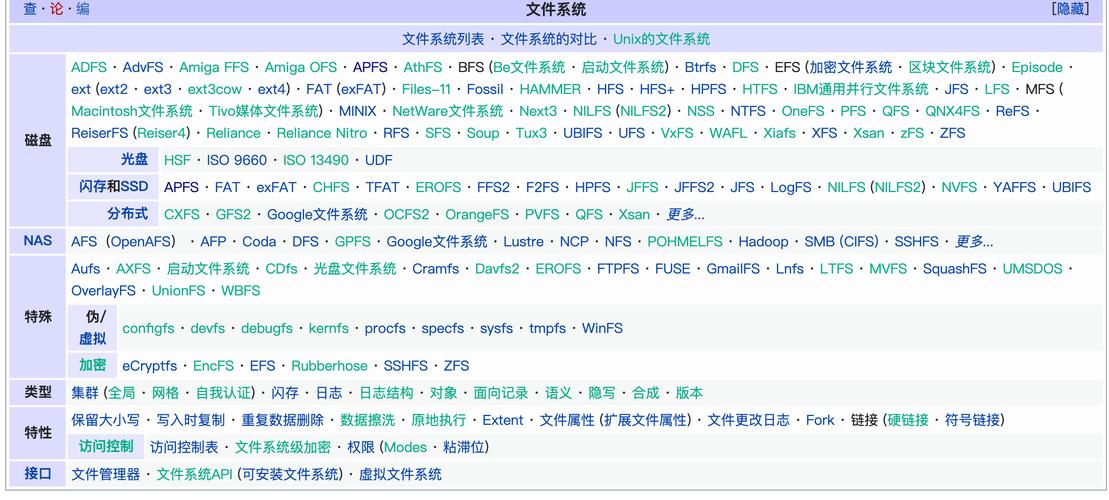The image size is (1109, 500).
Task: Open the Lustre link
Action: (523, 241)
